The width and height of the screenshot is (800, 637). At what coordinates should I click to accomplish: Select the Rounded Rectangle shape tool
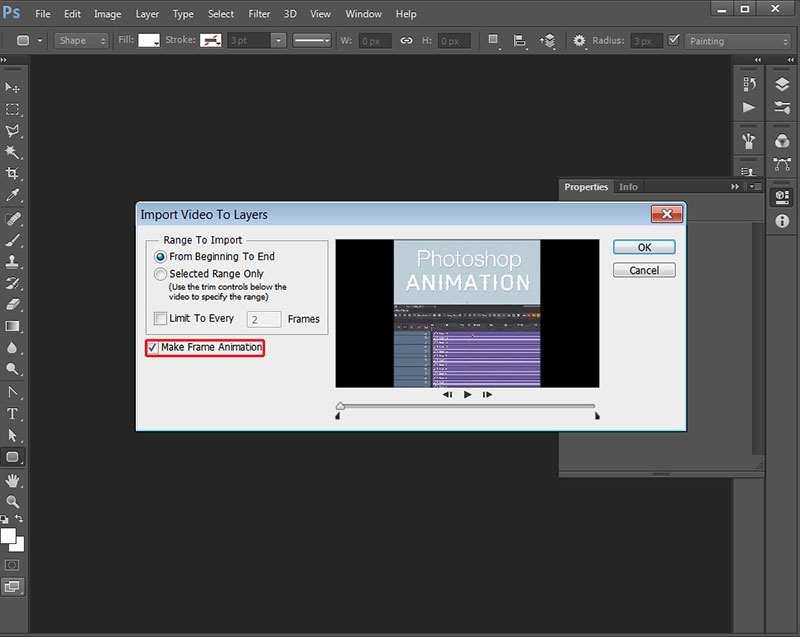pos(12,457)
